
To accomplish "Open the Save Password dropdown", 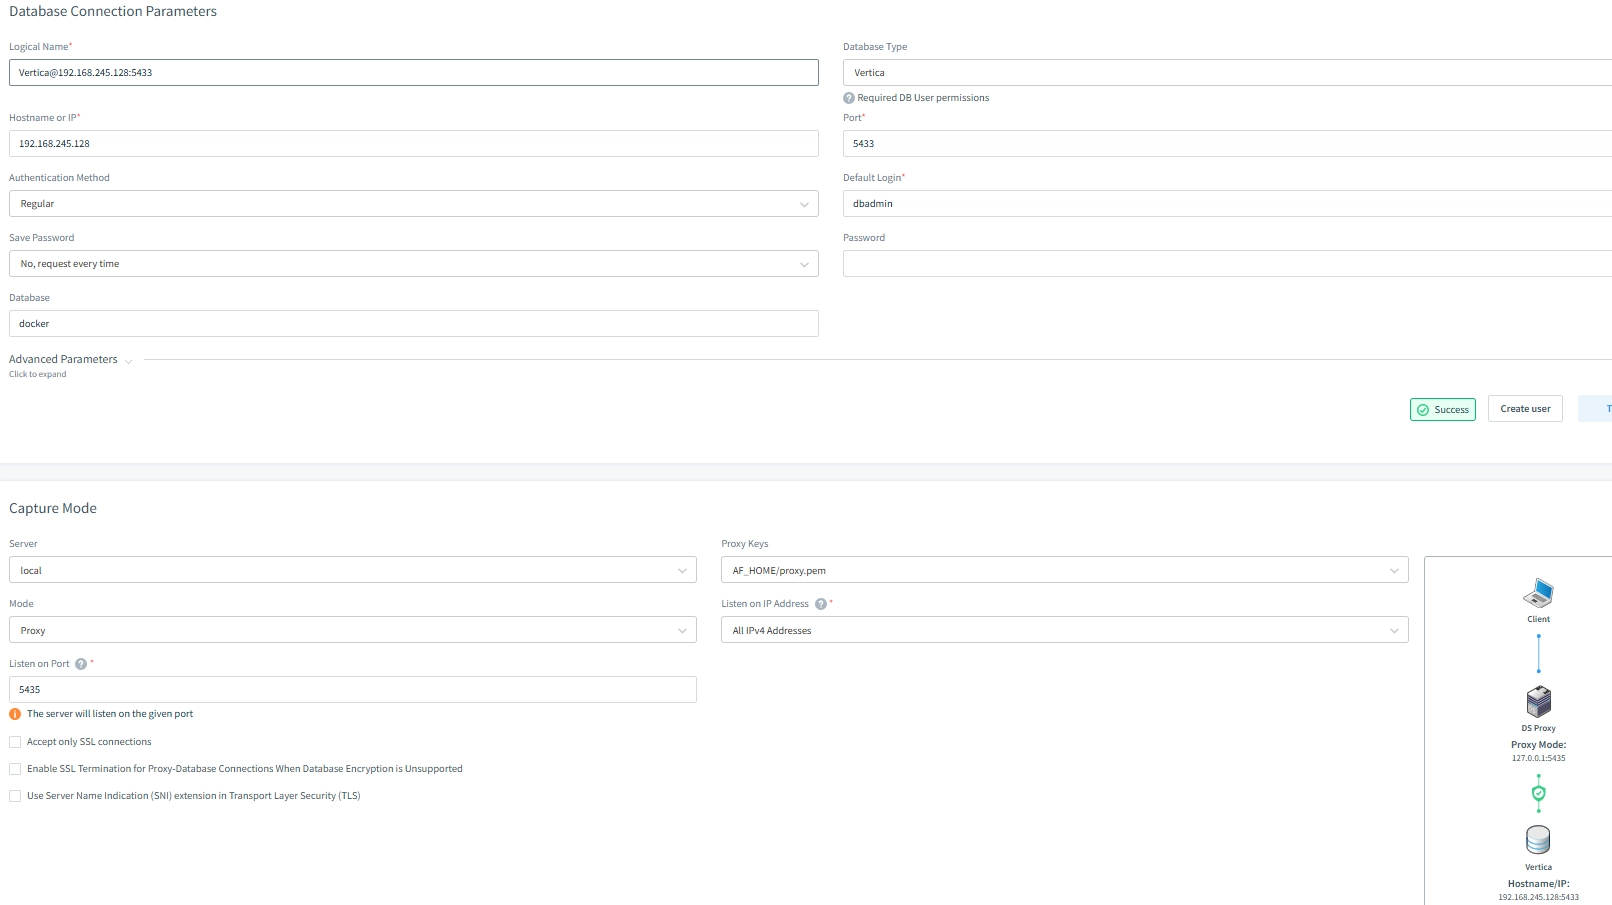I will (x=413, y=264).
